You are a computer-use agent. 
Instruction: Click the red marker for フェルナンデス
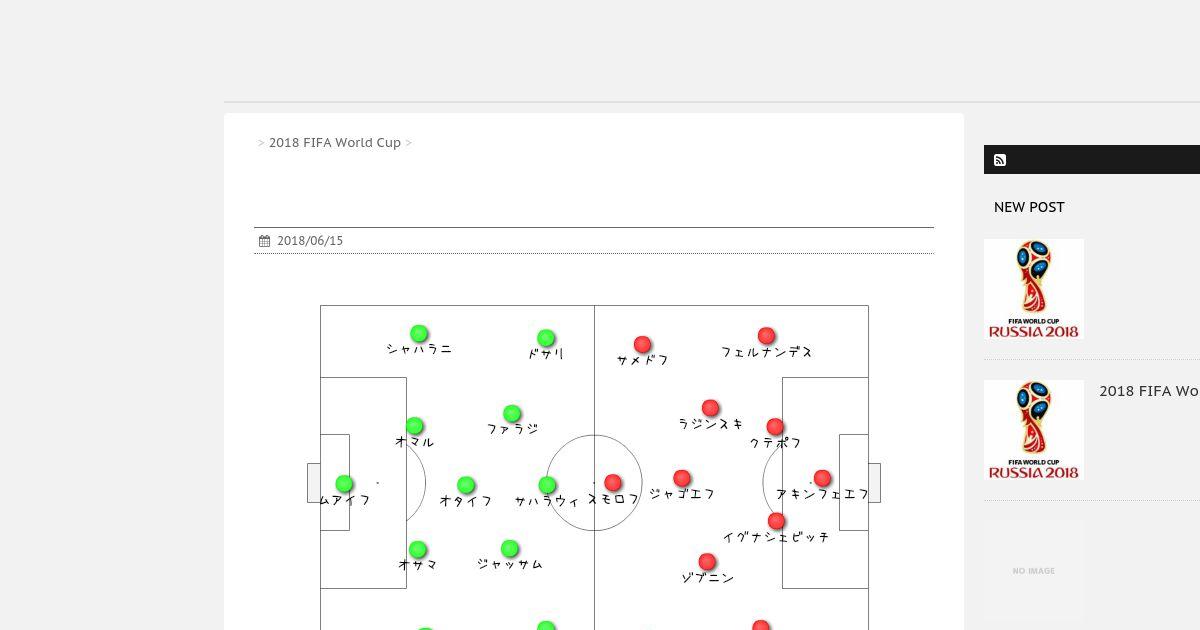click(766, 336)
